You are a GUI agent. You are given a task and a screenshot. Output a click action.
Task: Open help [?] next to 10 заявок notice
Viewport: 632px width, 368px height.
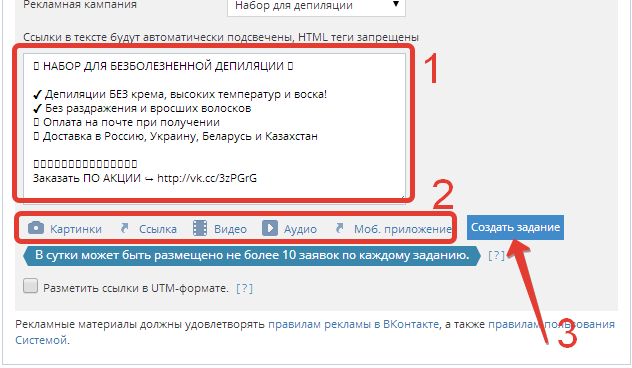tap(497, 256)
